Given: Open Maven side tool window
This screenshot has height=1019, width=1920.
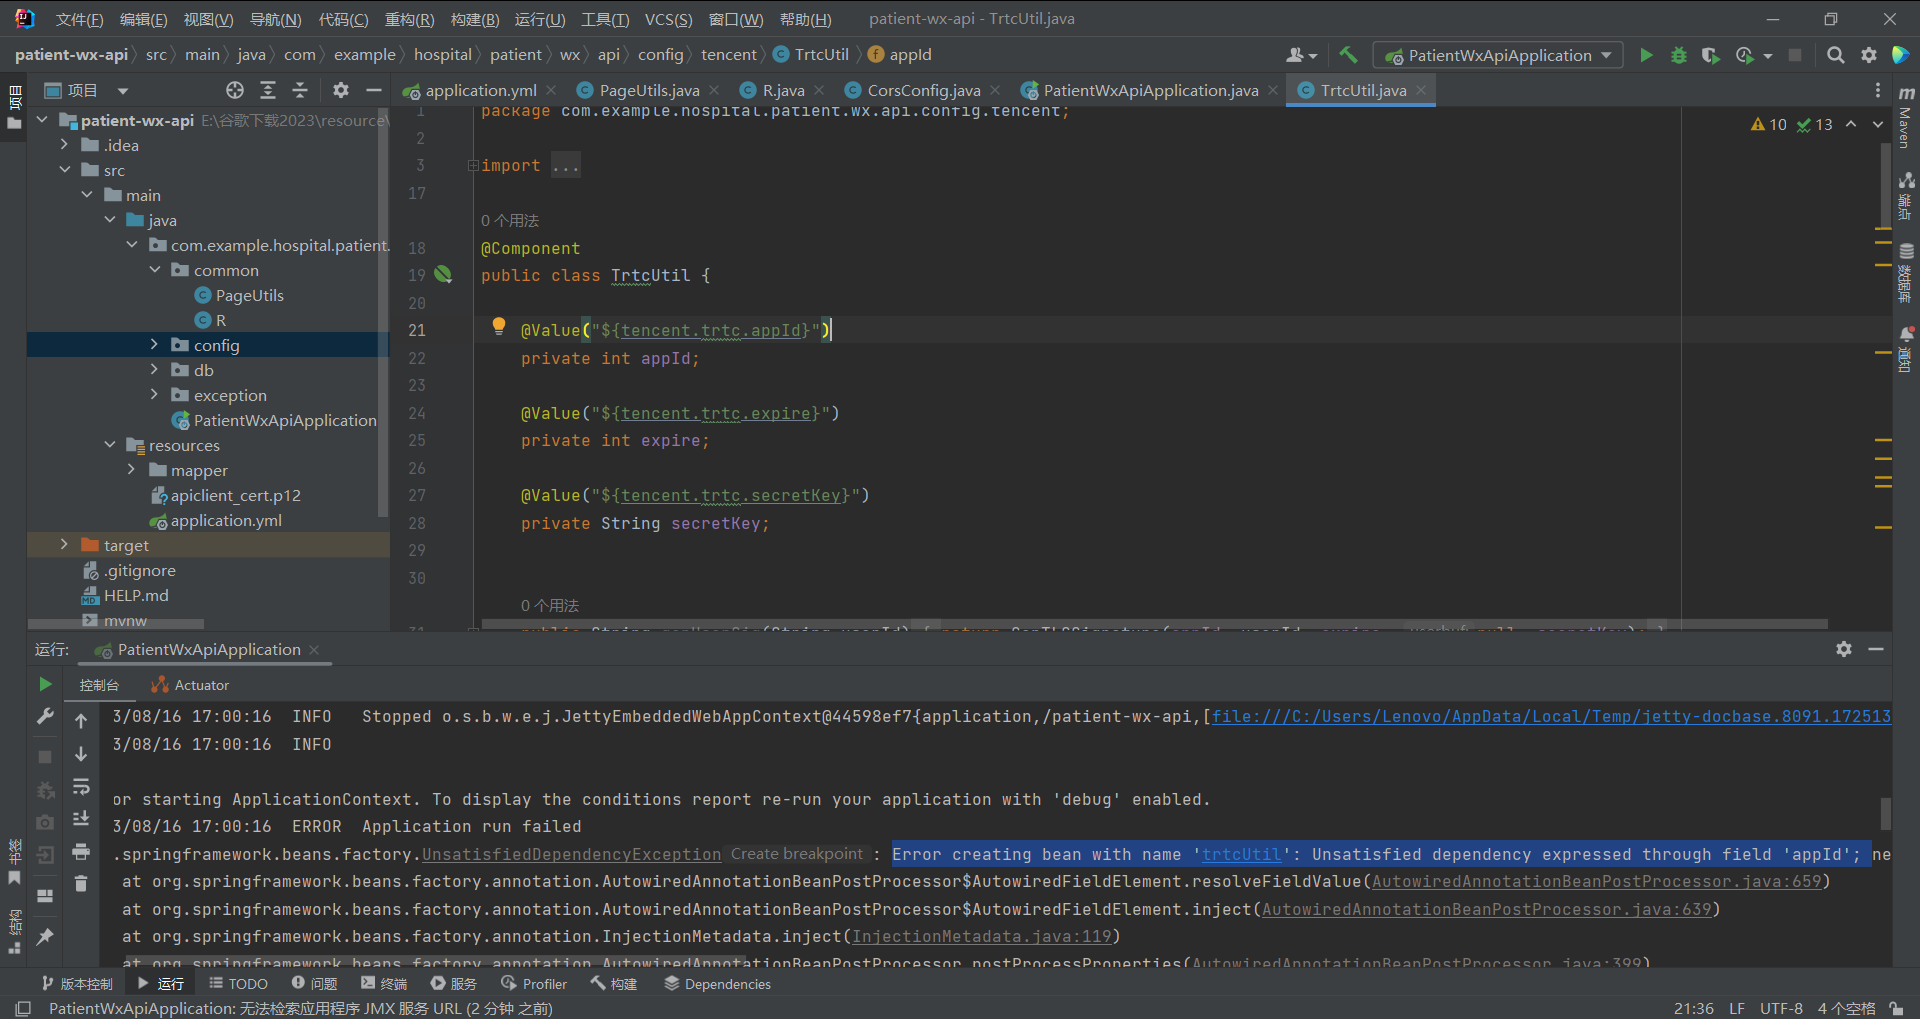Looking at the screenshot, I should point(1906,118).
